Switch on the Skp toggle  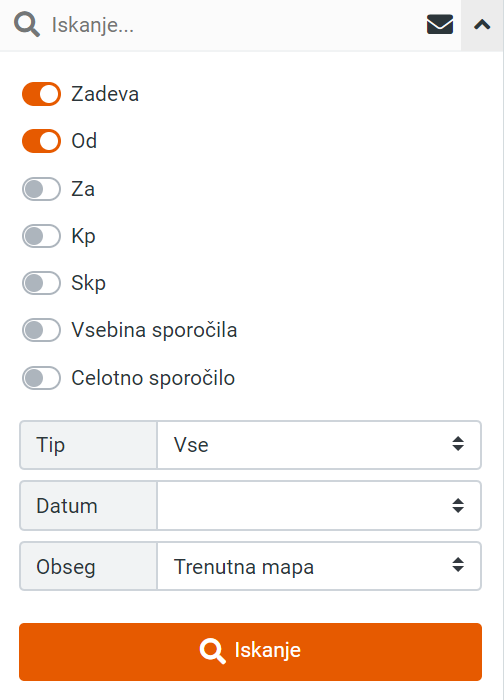coord(42,283)
